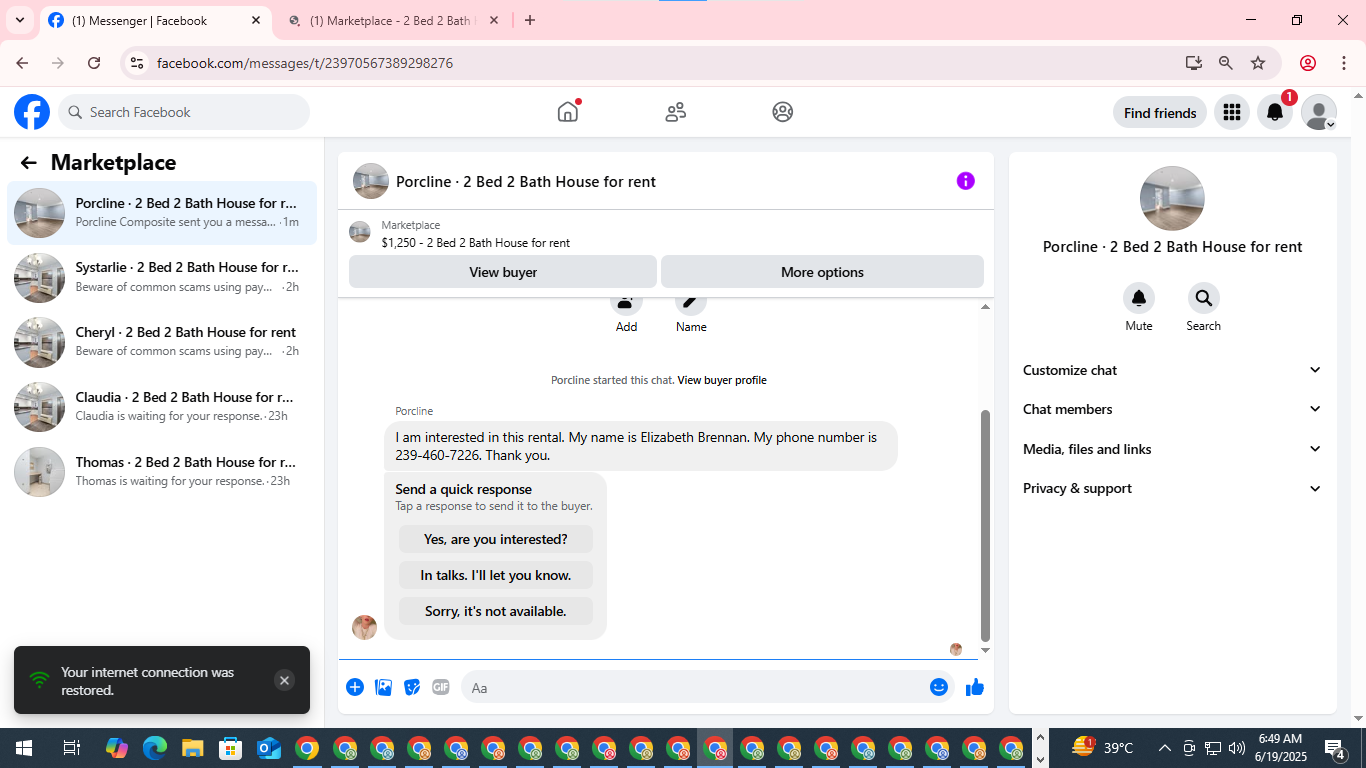This screenshot has width=1366, height=768.
Task: Open the View buyer profile link
Action: click(722, 380)
